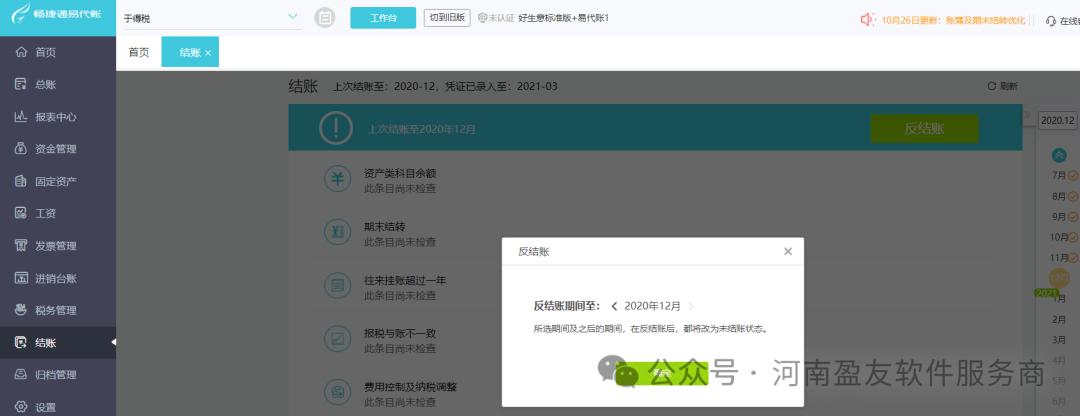
Task: Click the 期末结转 item text
Action: point(386,227)
